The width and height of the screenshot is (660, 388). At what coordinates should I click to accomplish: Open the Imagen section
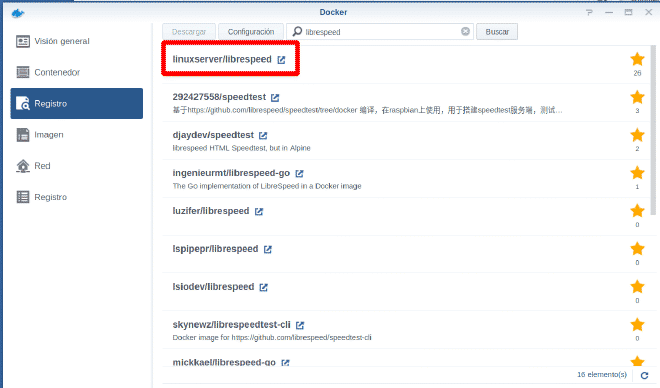point(77,135)
